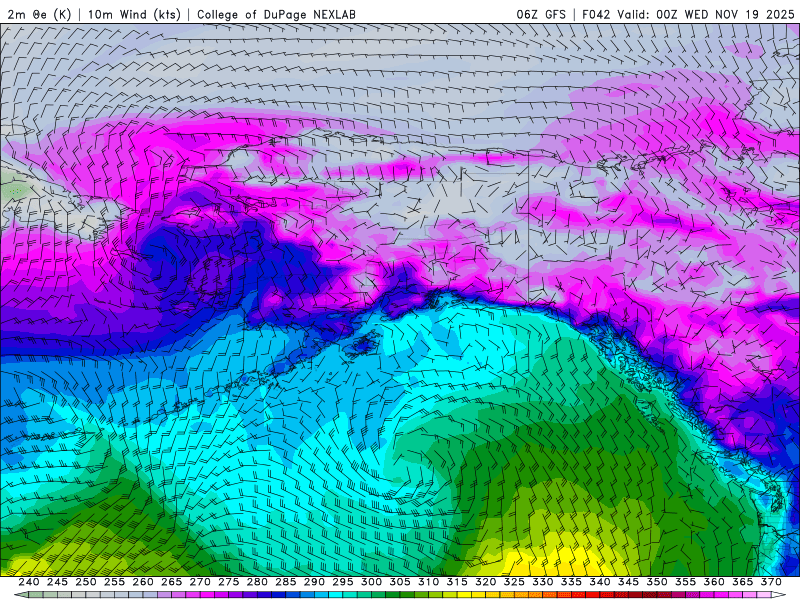
Task: Click the '10m Wind (kts)' title label
Action: (134, 14)
